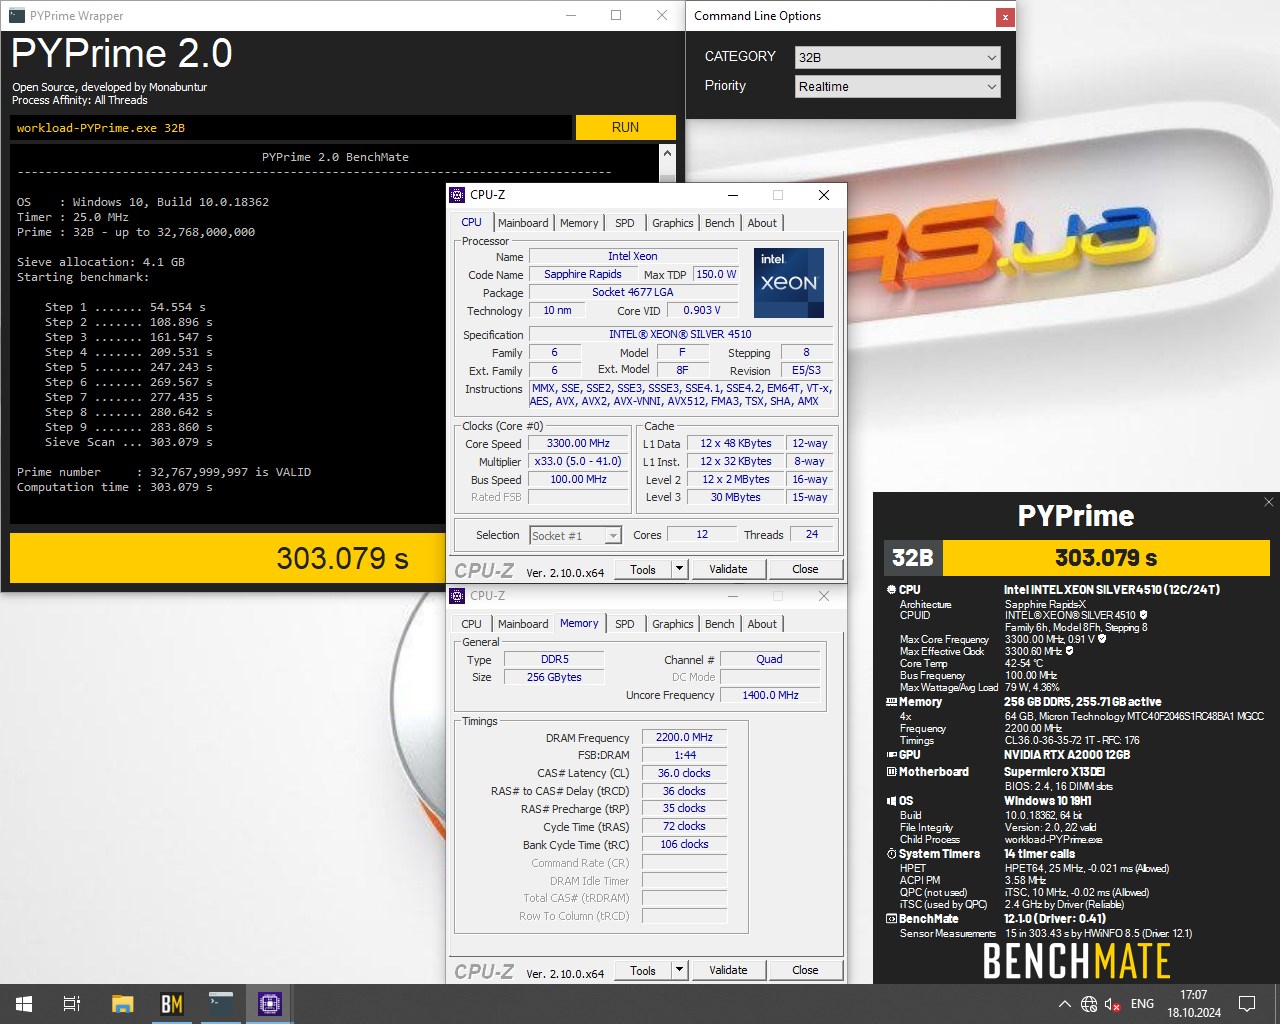Click Tools button in top CPU-Z
Screen dimensions: 1280x1024
pyautogui.click(x=643, y=569)
